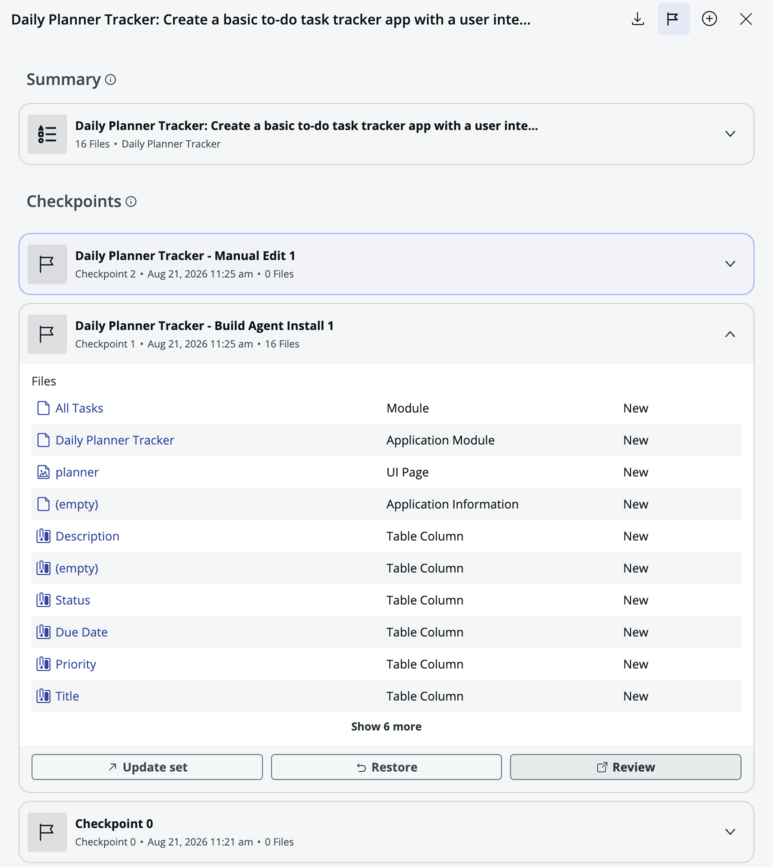Click the Application Information type cell
Image resolution: width=773 pixels, height=867 pixels.
point(452,504)
